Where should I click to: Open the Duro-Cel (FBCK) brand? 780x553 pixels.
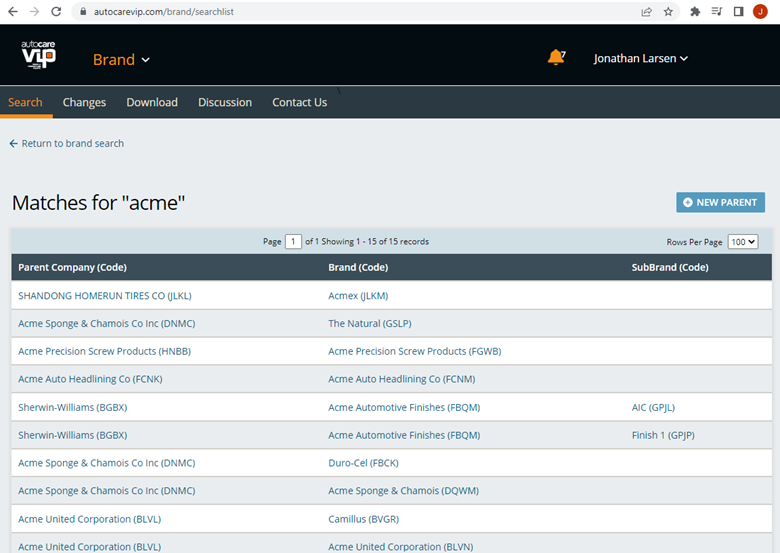(363, 463)
